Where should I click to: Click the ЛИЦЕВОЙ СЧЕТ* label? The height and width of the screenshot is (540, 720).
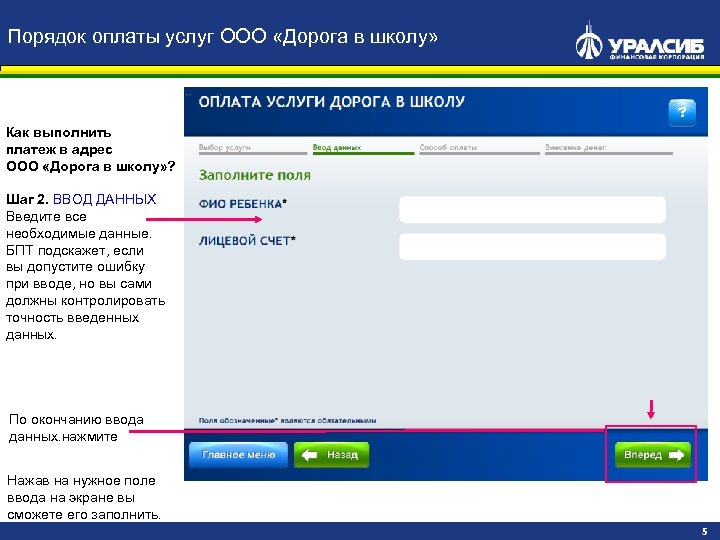tap(247, 241)
